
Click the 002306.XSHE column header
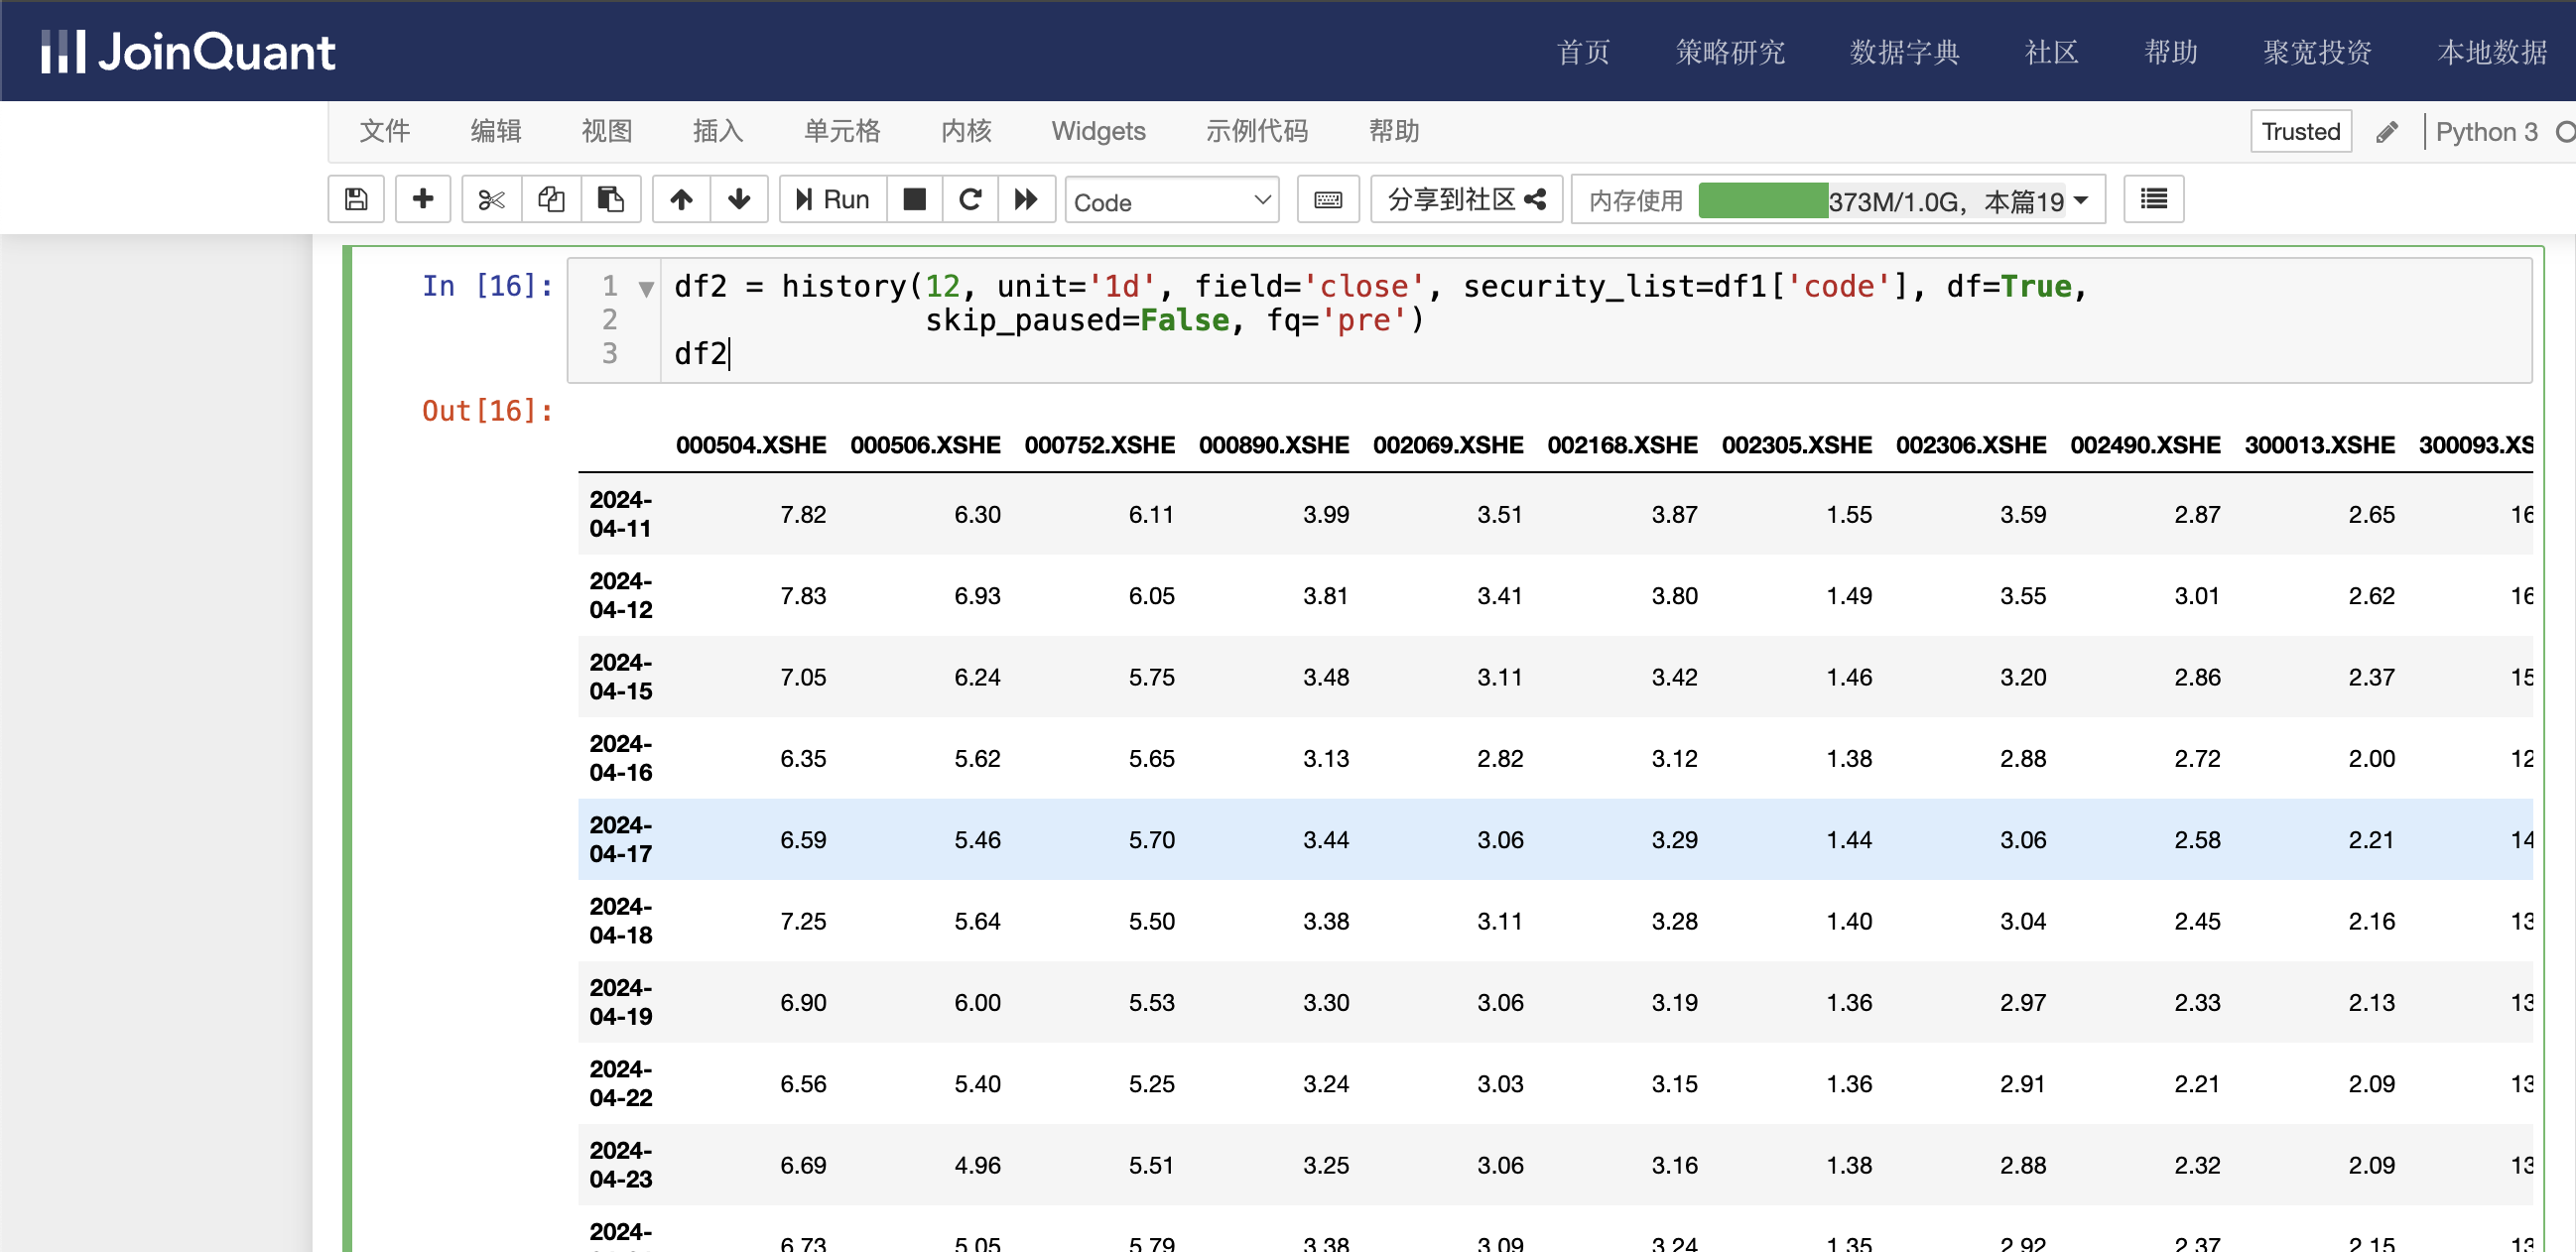click(x=1970, y=445)
